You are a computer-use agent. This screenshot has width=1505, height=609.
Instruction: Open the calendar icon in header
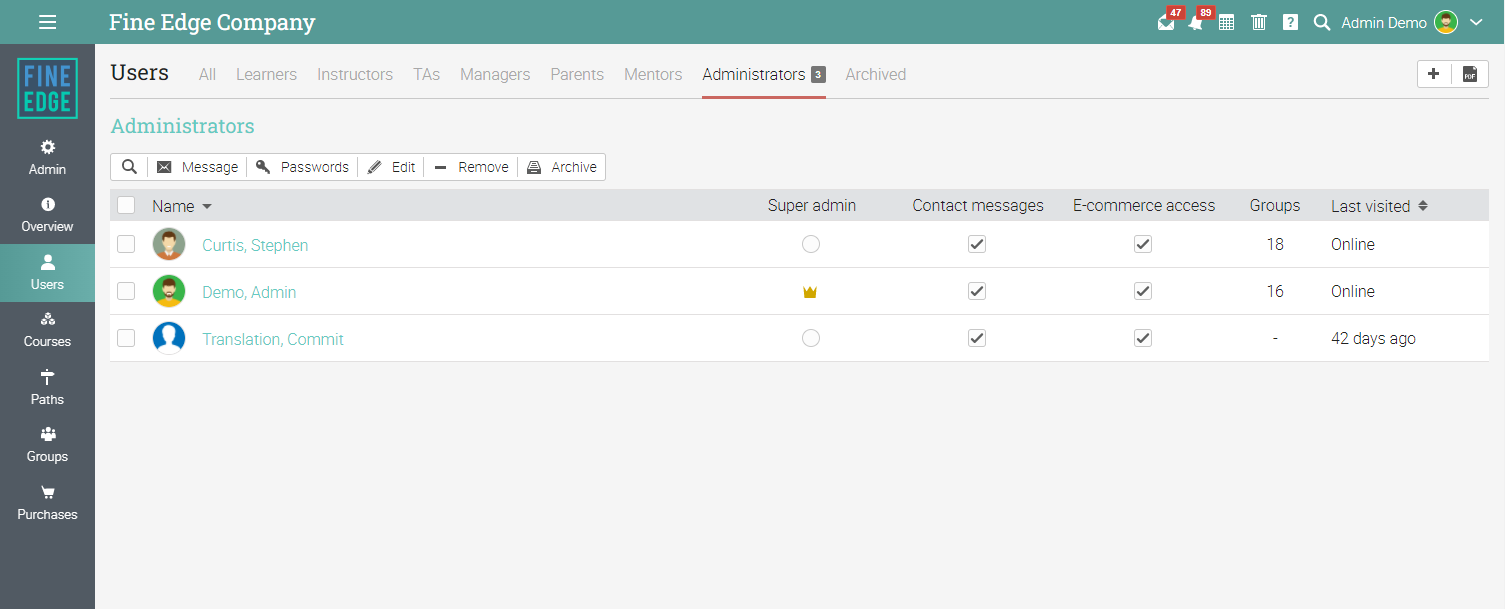pyautogui.click(x=1226, y=22)
